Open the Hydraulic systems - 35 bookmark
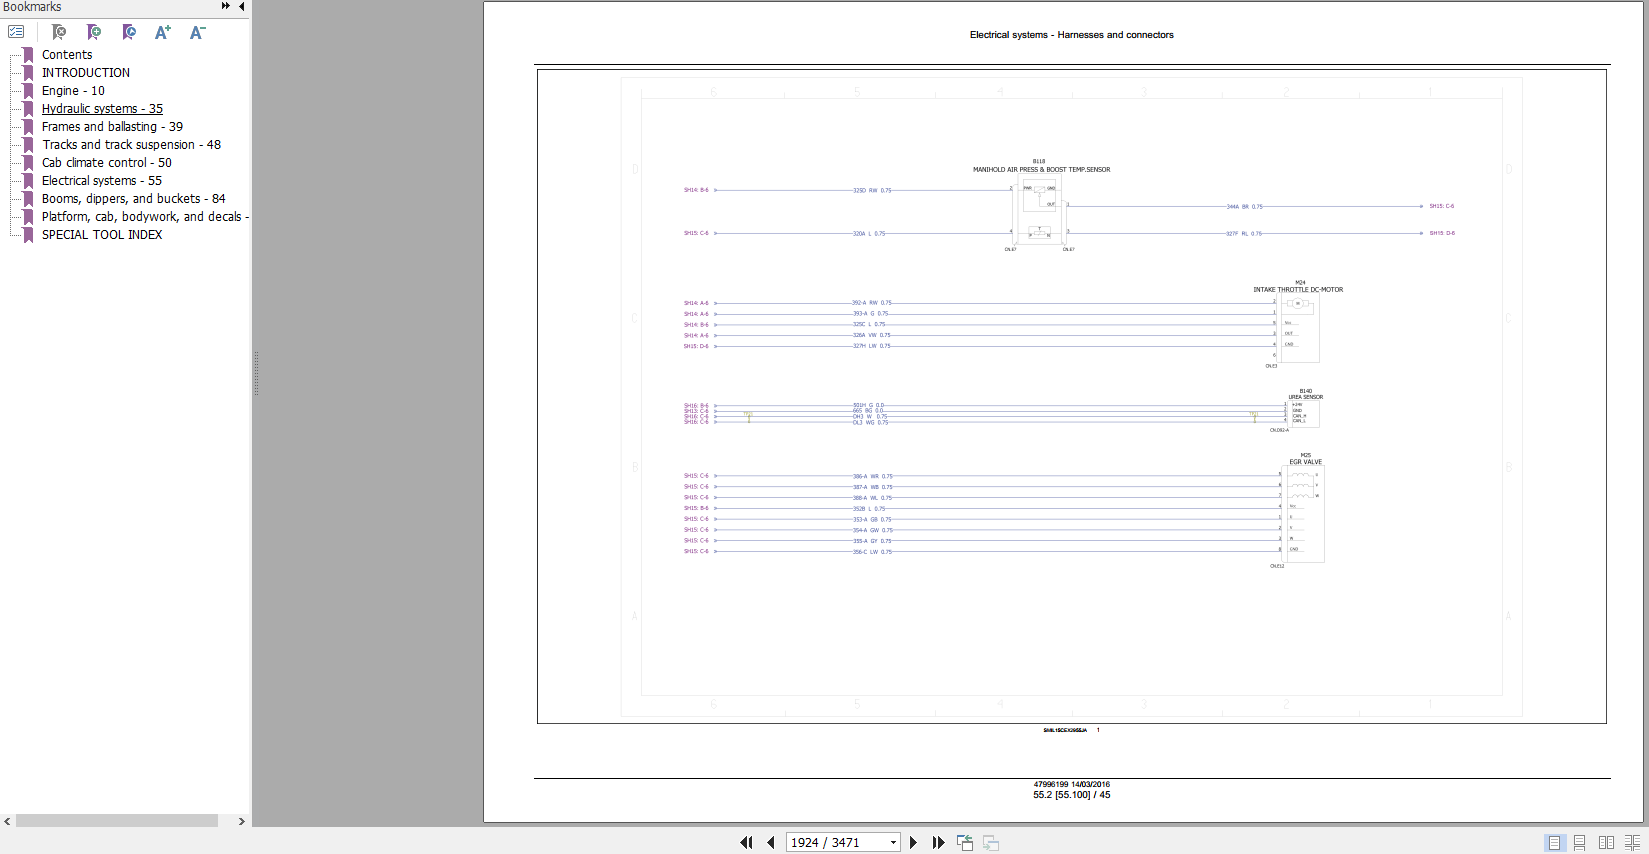Screen dimensions: 1649x854 (x=102, y=109)
